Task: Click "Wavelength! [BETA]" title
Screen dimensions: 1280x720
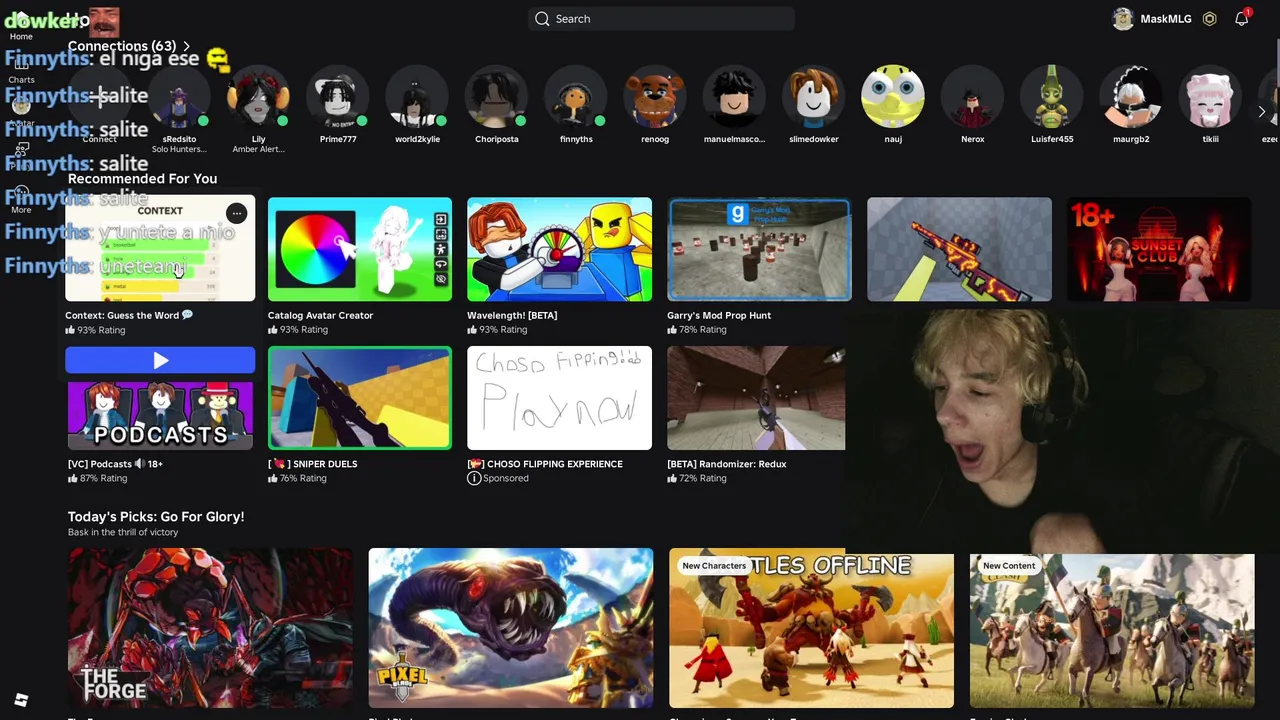Action: coord(512,315)
